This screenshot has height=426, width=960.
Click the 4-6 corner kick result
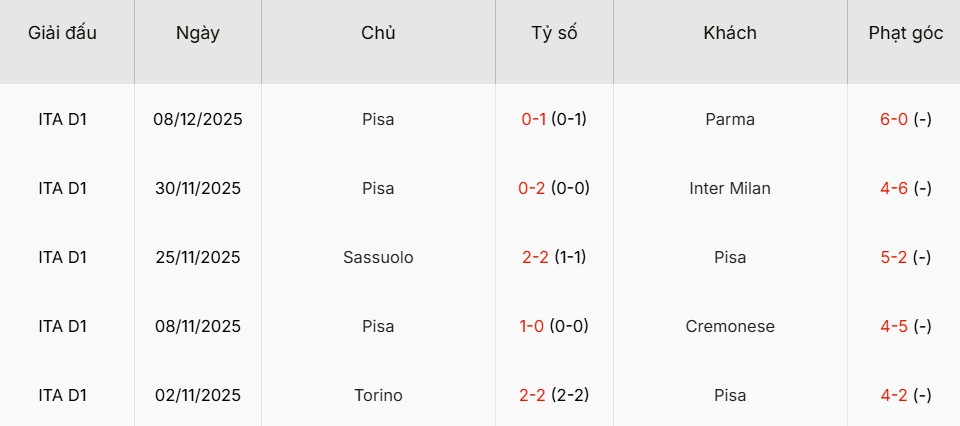[x=893, y=188]
